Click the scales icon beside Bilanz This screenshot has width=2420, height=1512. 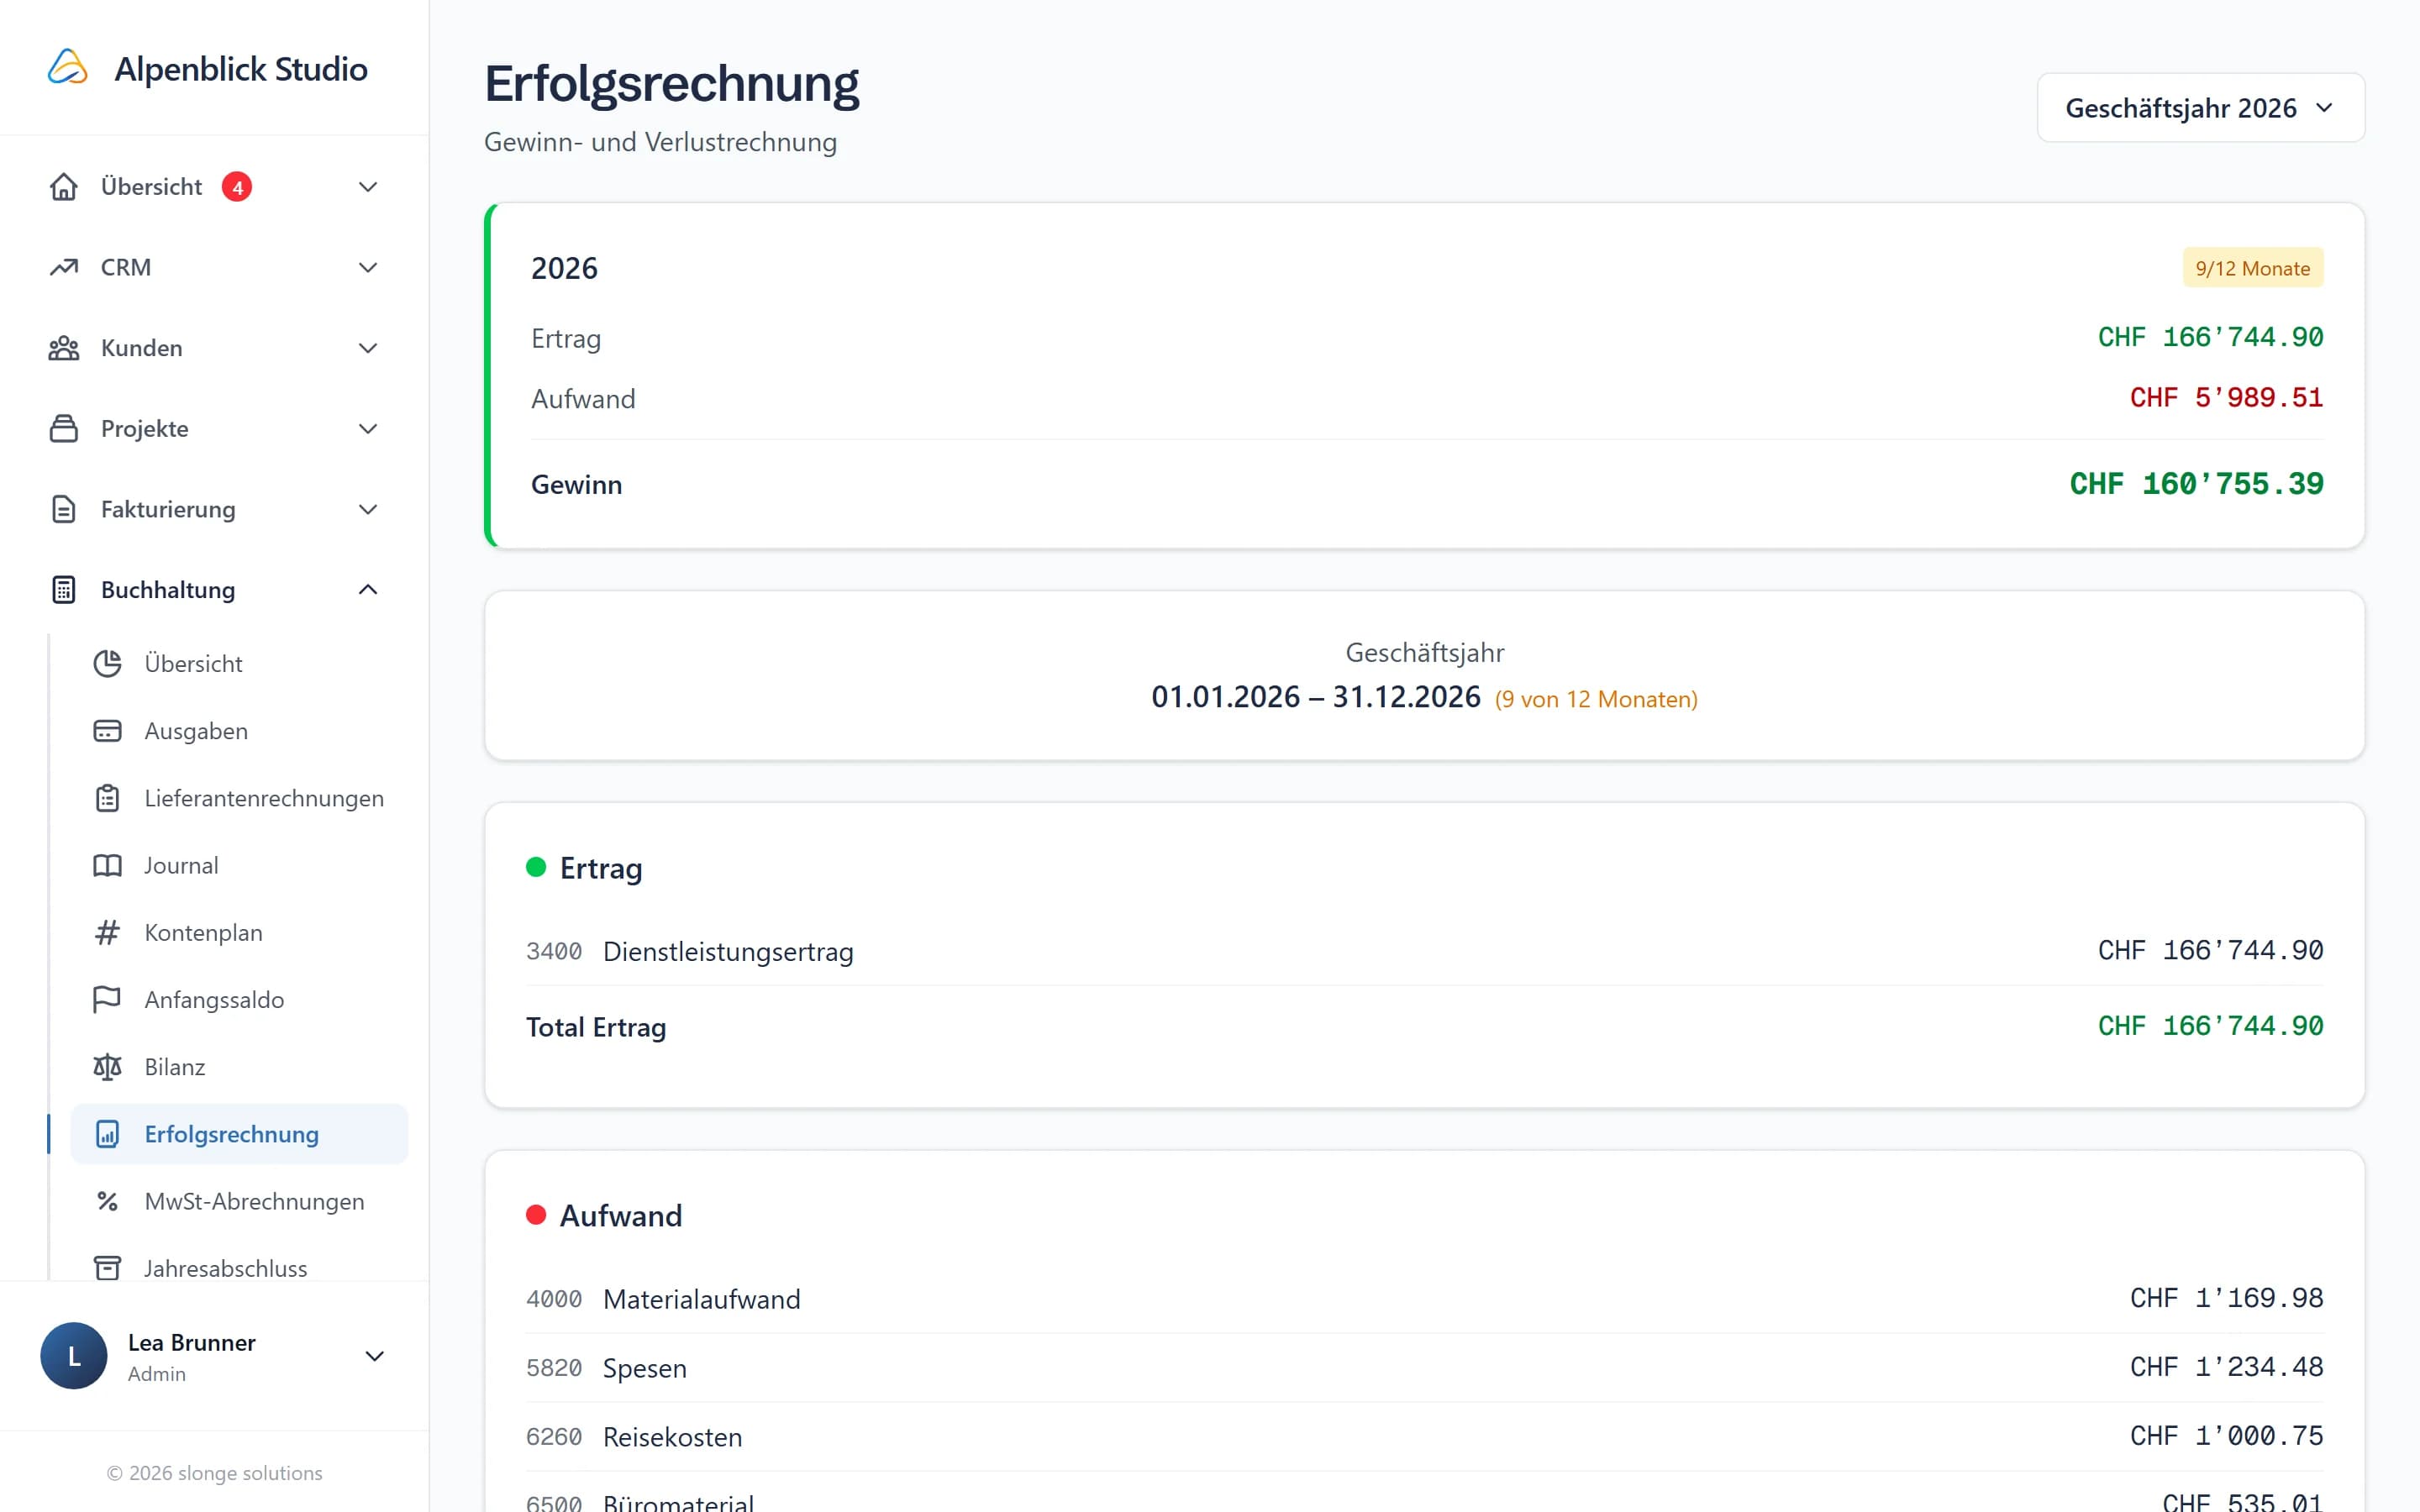tap(107, 1067)
